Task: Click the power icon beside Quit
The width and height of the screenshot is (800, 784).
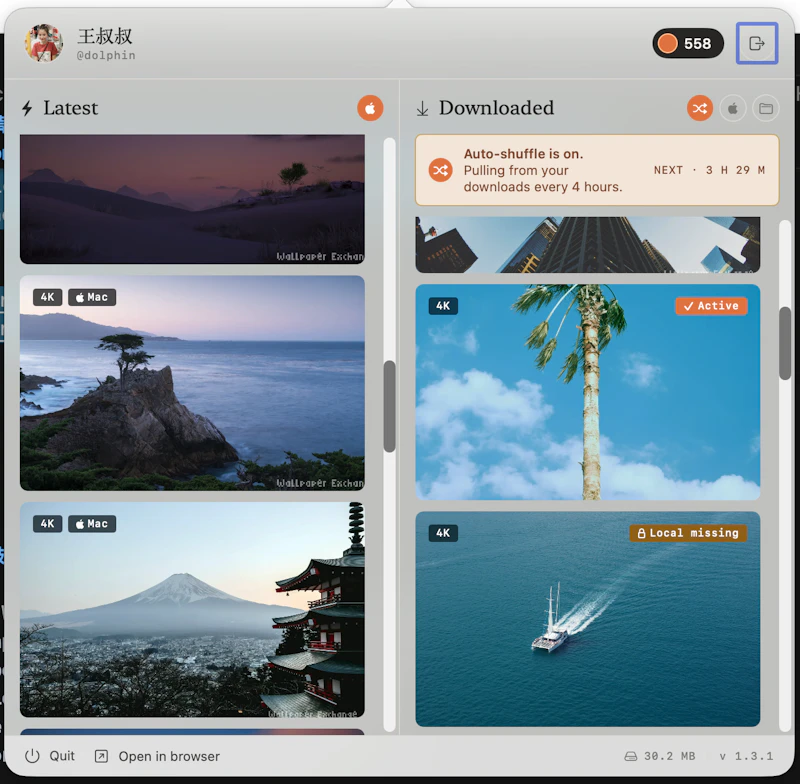Action: pyautogui.click(x=32, y=756)
